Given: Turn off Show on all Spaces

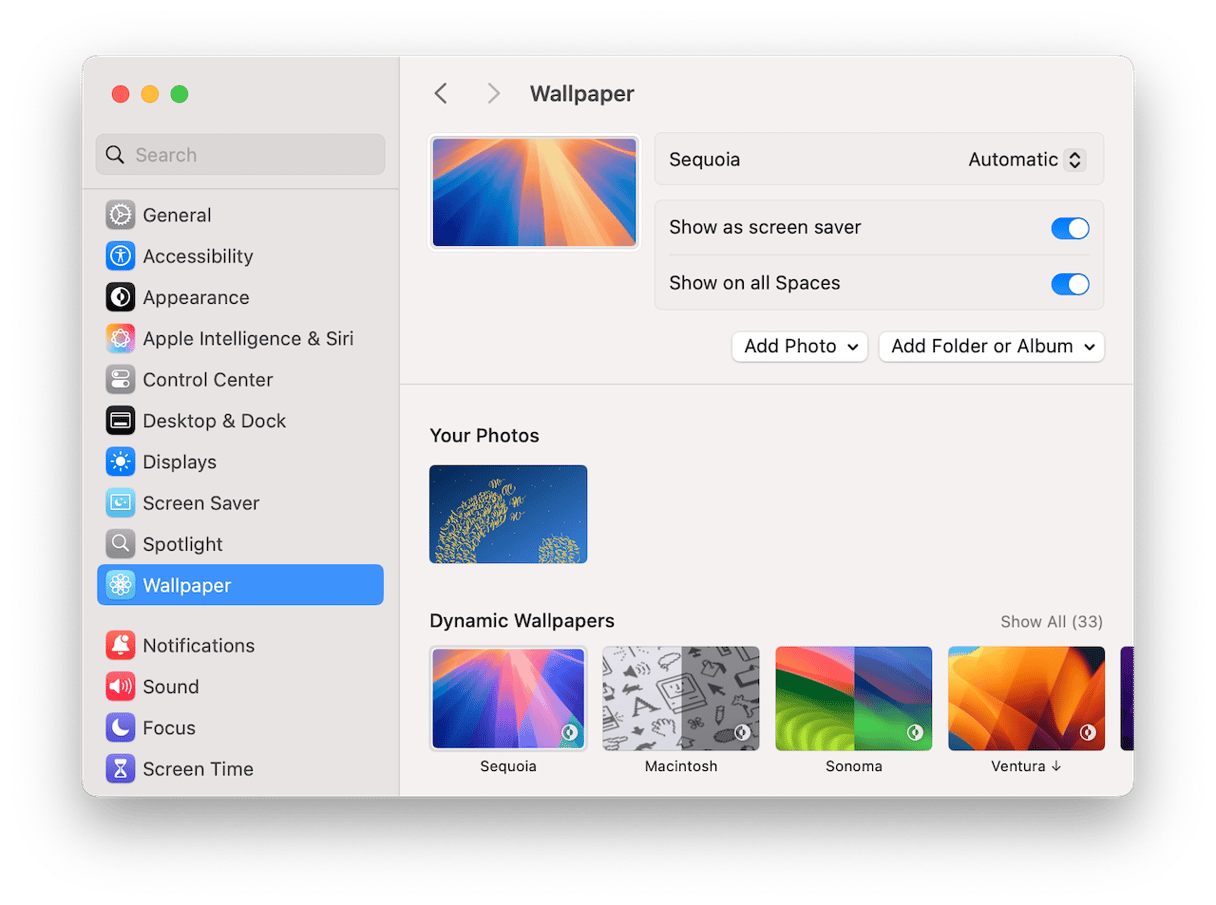Looking at the screenshot, I should pyautogui.click(x=1069, y=284).
